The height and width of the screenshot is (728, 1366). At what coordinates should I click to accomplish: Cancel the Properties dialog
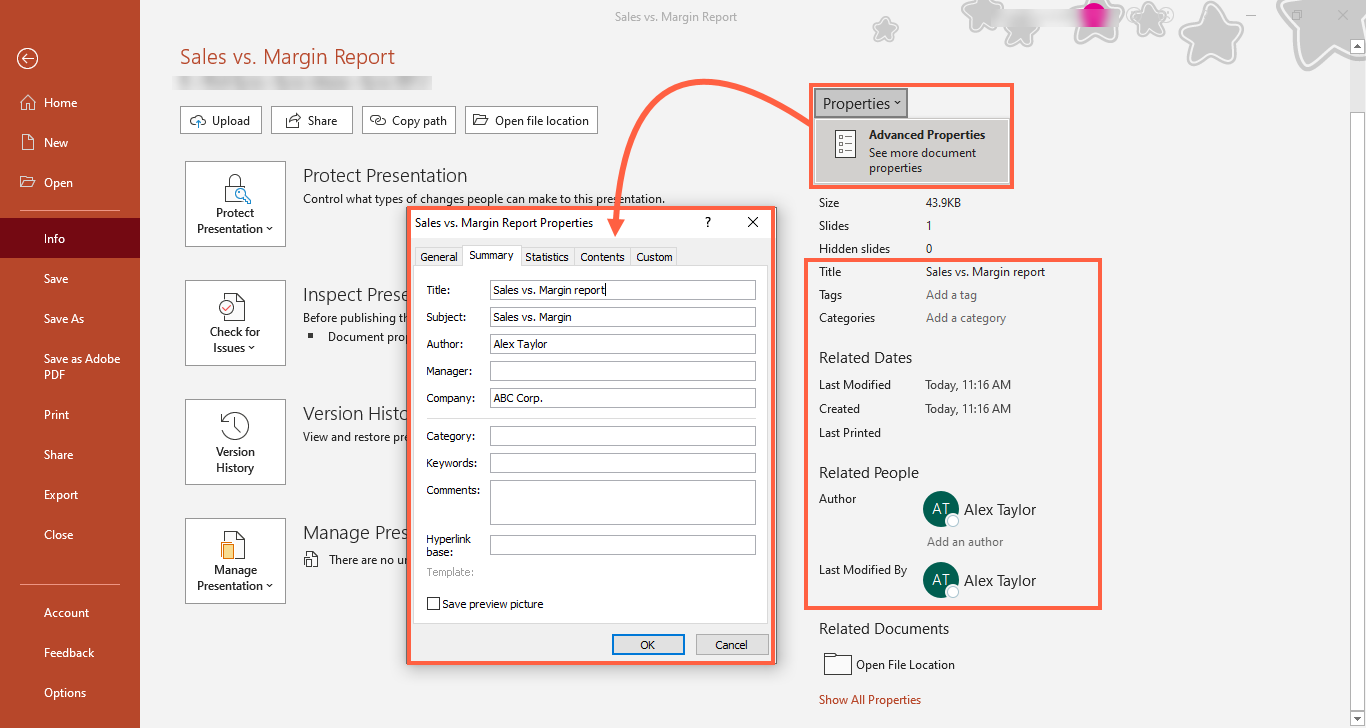pos(732,645)
